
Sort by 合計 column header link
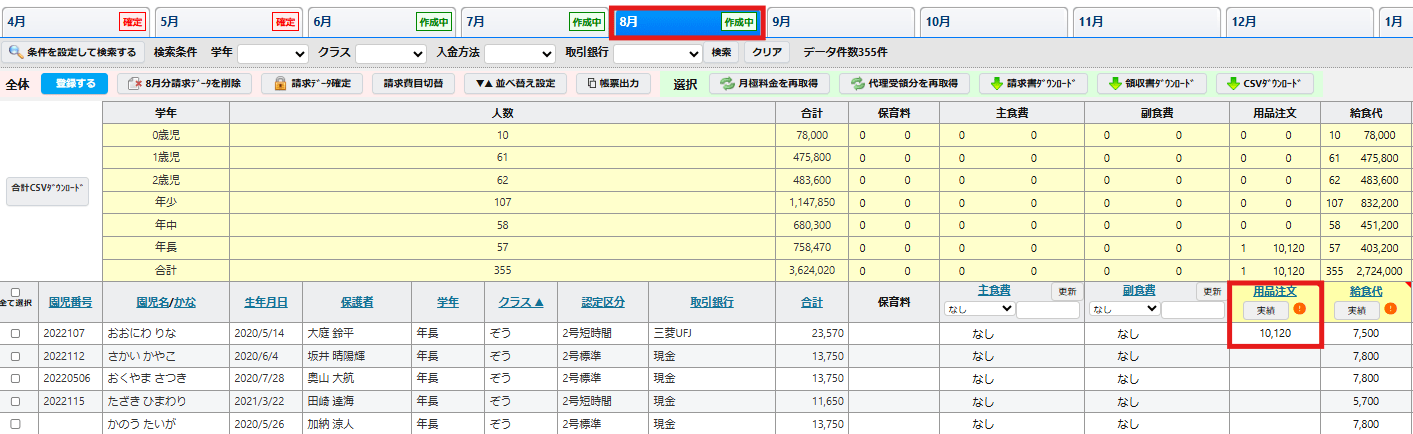(811, 302)
